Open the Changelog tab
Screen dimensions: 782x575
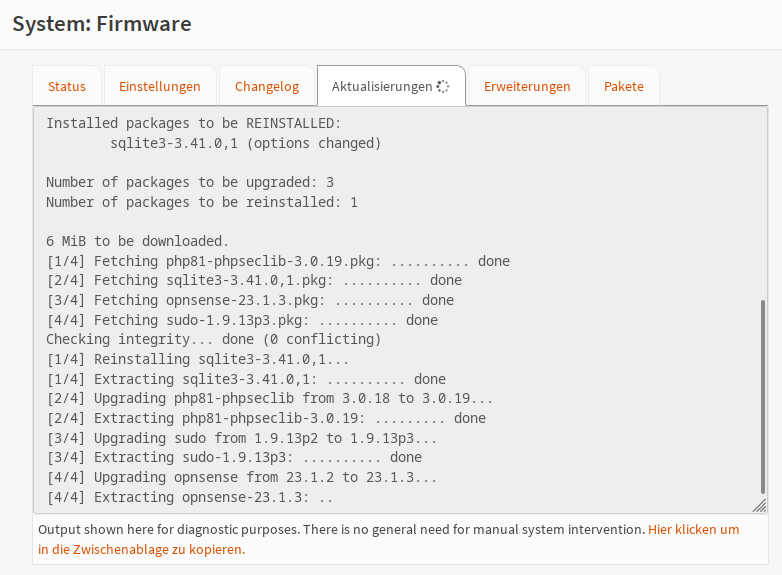[267, 86]
